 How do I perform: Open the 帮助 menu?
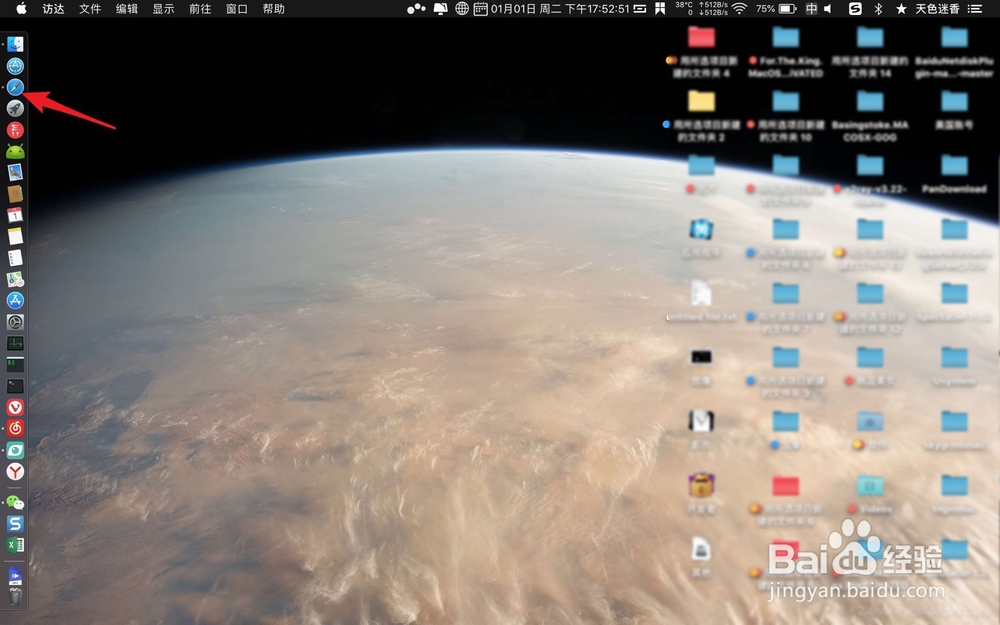[x=274, y=8]
